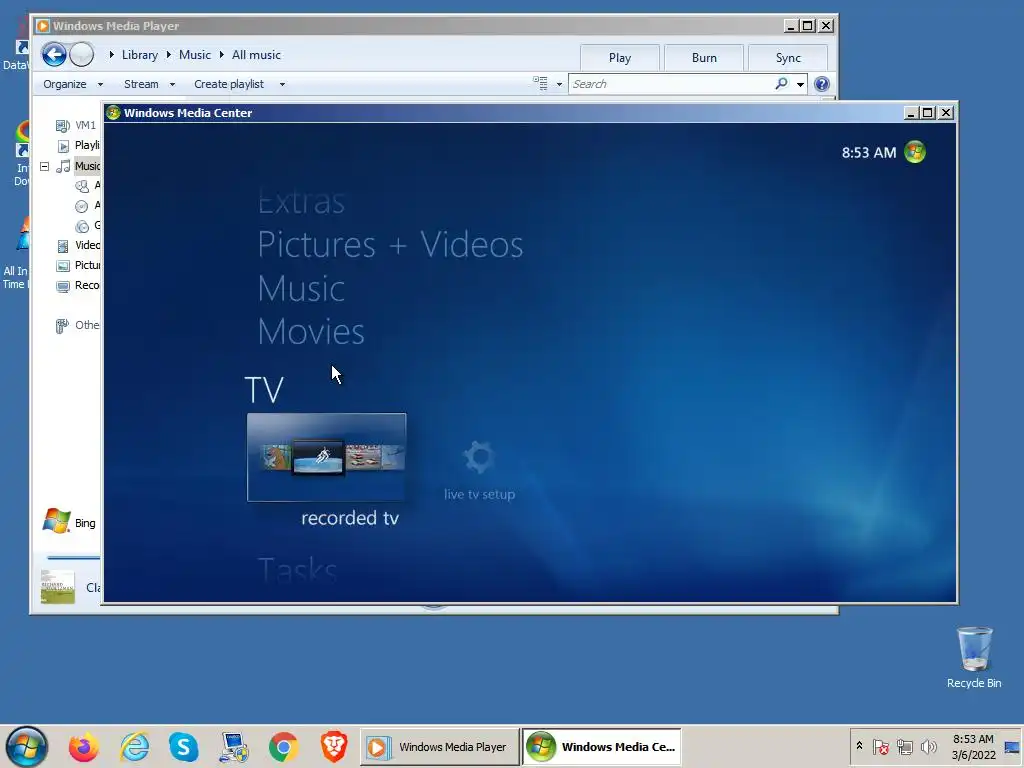Expand the Create playlist dropdown arrow
This screenshot has height=768, width=1024.
282,84
